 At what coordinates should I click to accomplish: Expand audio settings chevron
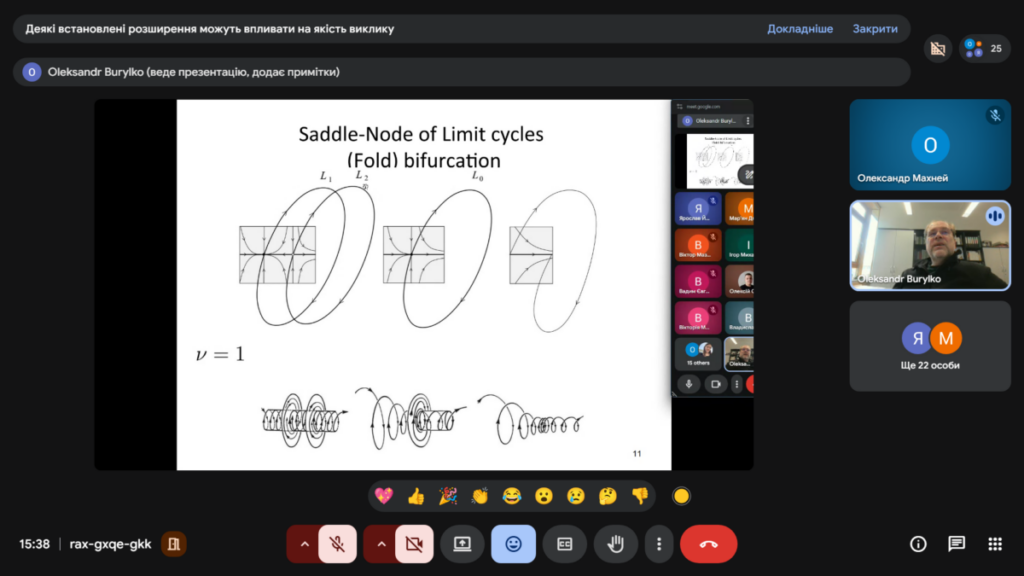click(x=303, y=544)
